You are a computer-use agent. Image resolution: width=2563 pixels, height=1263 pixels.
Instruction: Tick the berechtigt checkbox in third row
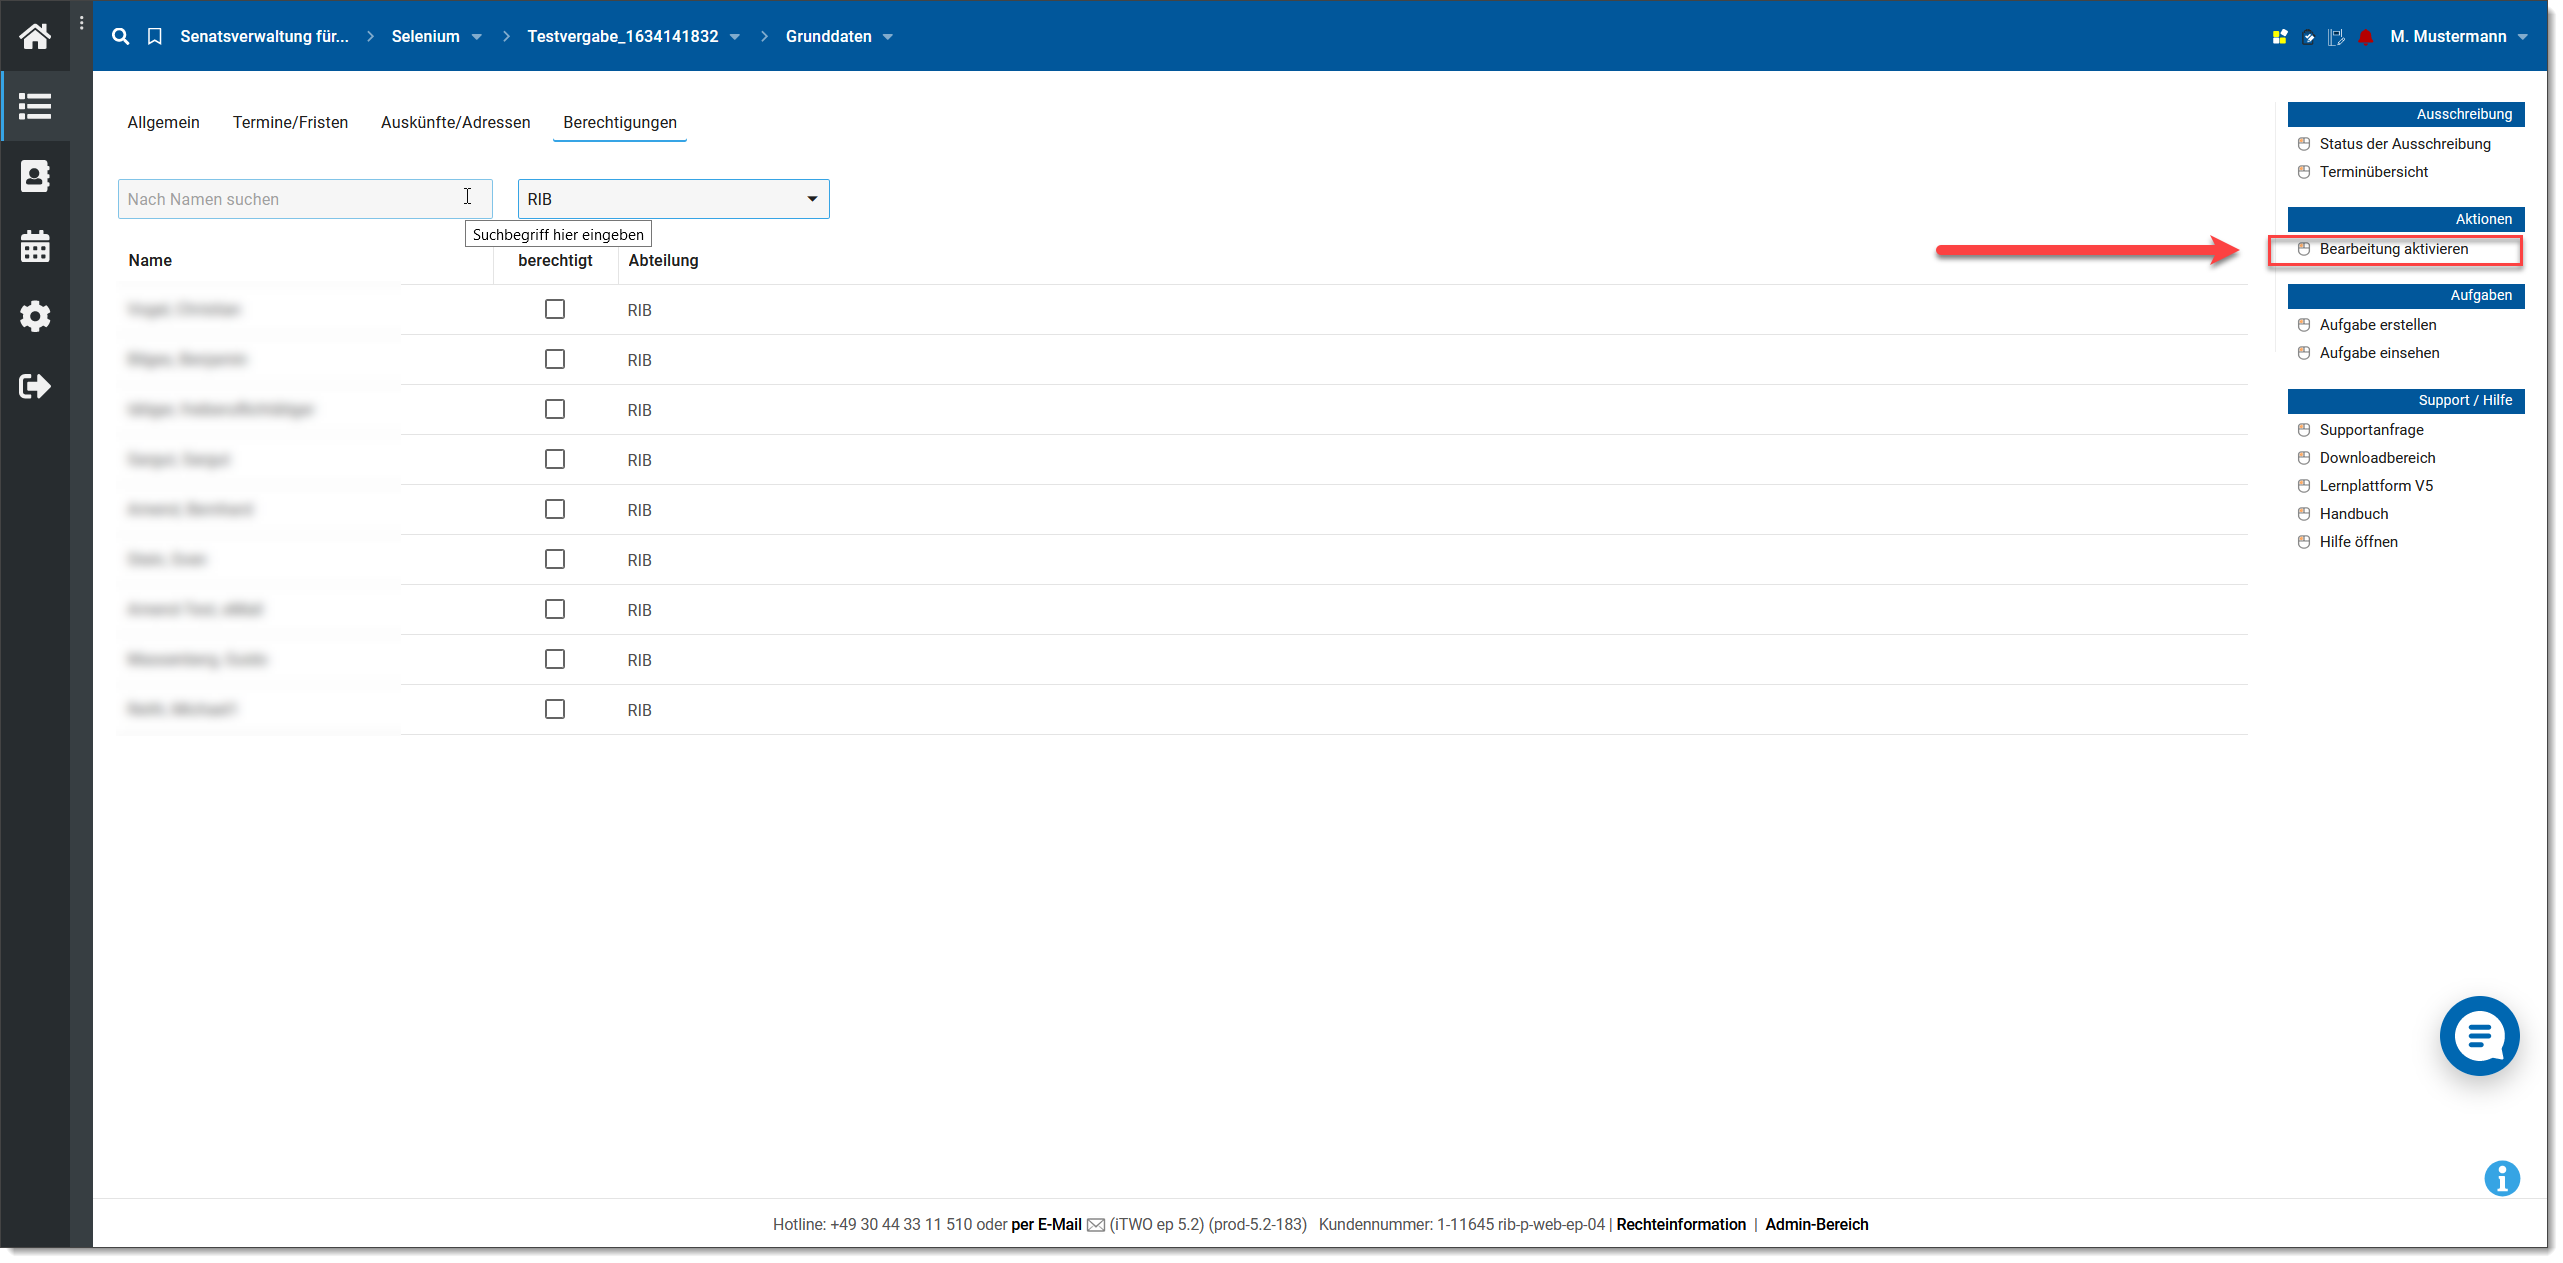[555, 409]
